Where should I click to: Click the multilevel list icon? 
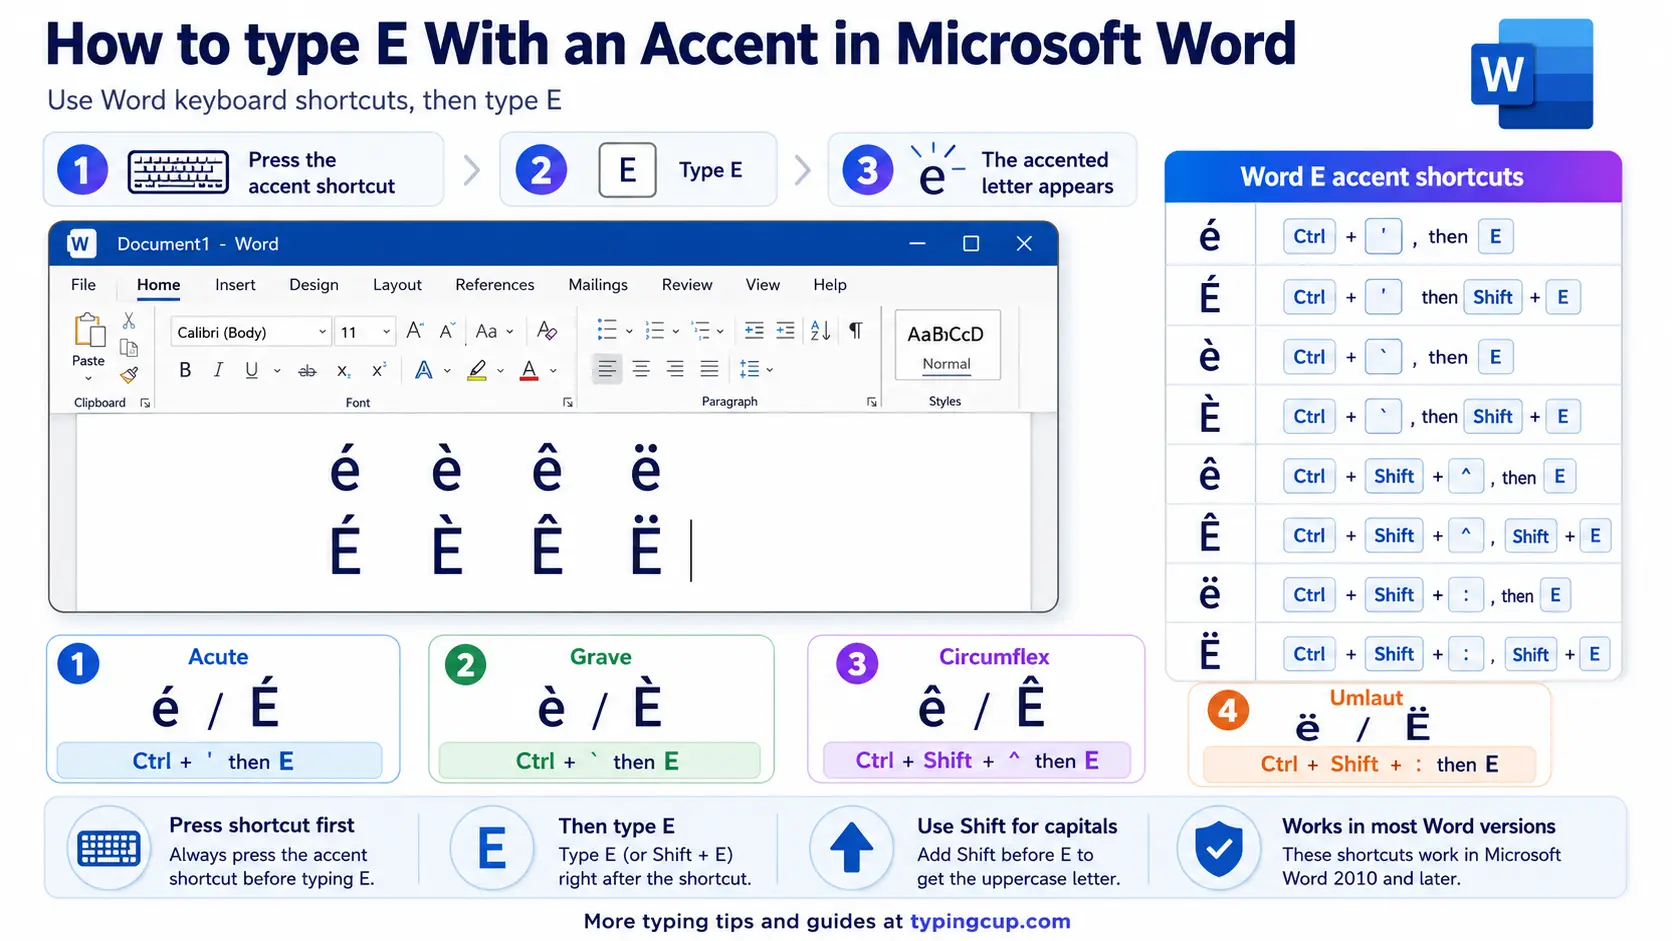pyautogui.click(x=701, y=330)
